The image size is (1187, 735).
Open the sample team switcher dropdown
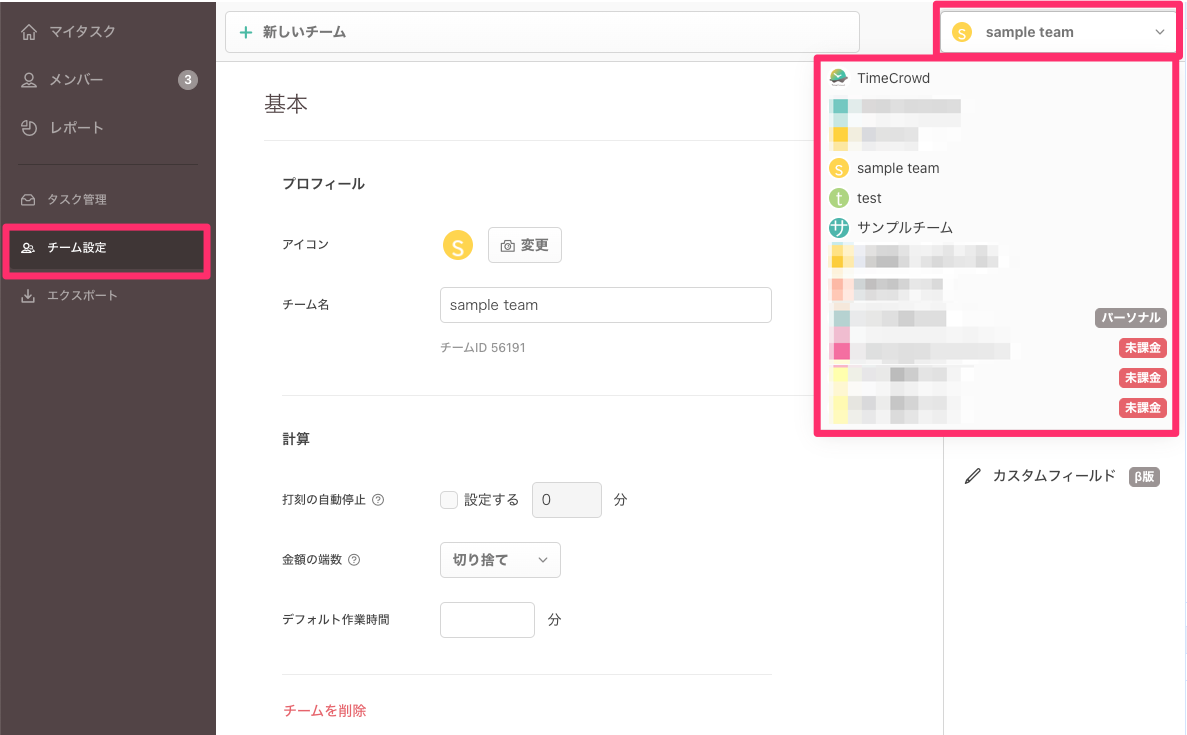click(1059, 32)
